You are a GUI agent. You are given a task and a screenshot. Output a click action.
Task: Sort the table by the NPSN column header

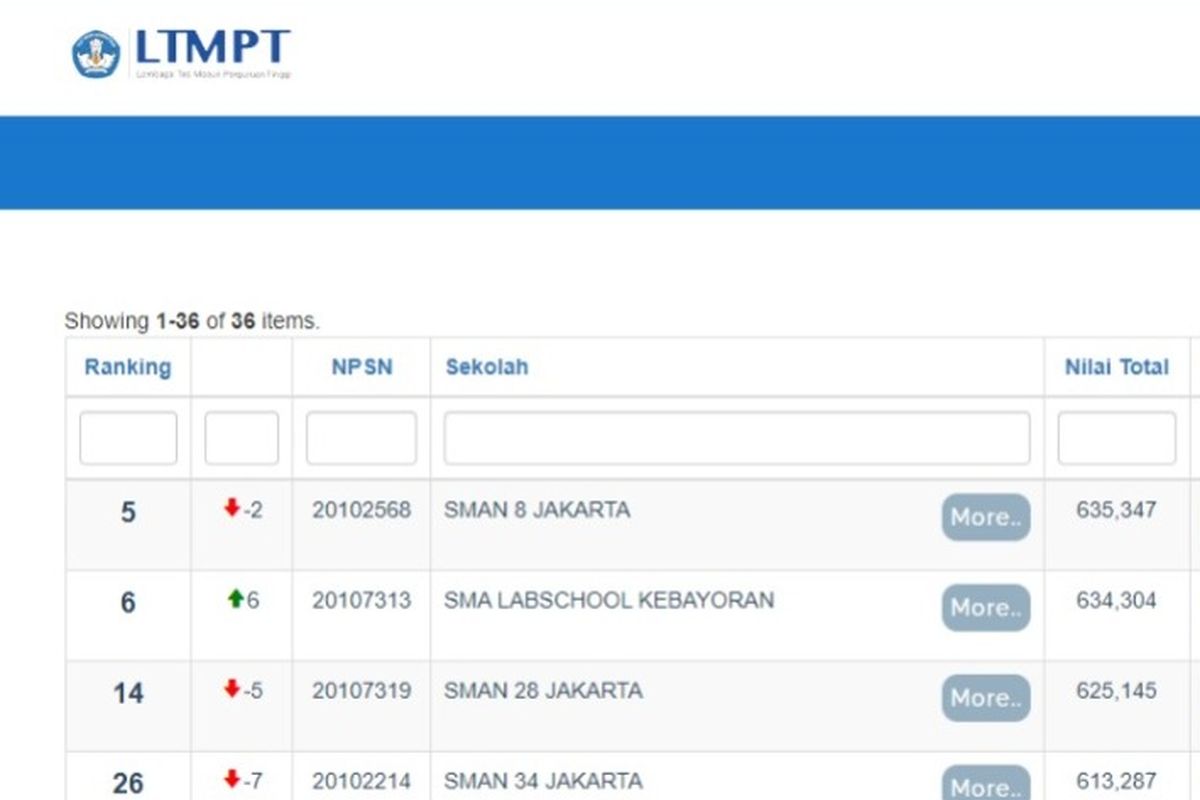click(x=361, y=367)
